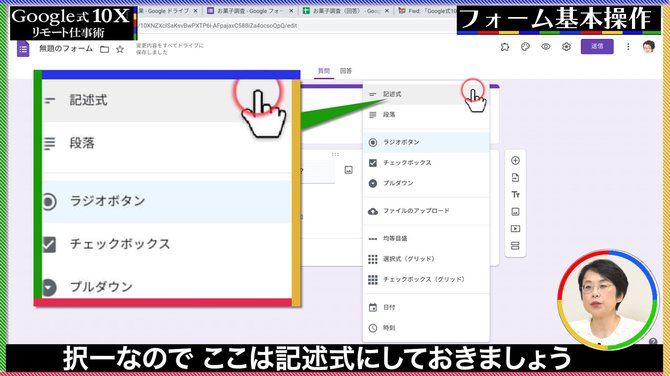
Task: Click the import questions icon
Action: 515,178
